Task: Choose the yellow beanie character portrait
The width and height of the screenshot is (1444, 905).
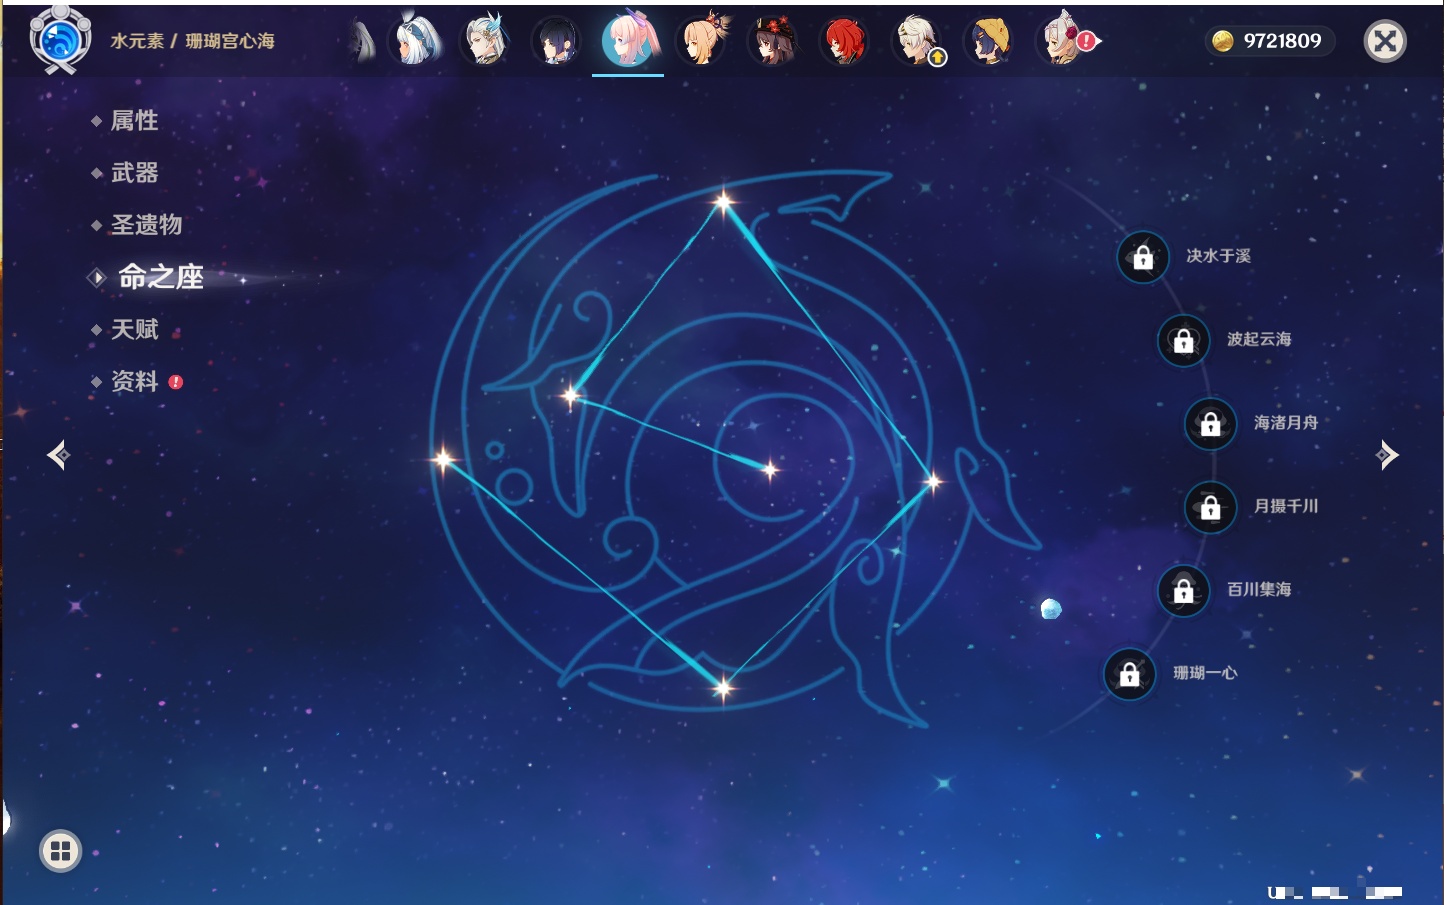Action: point(989,41)
